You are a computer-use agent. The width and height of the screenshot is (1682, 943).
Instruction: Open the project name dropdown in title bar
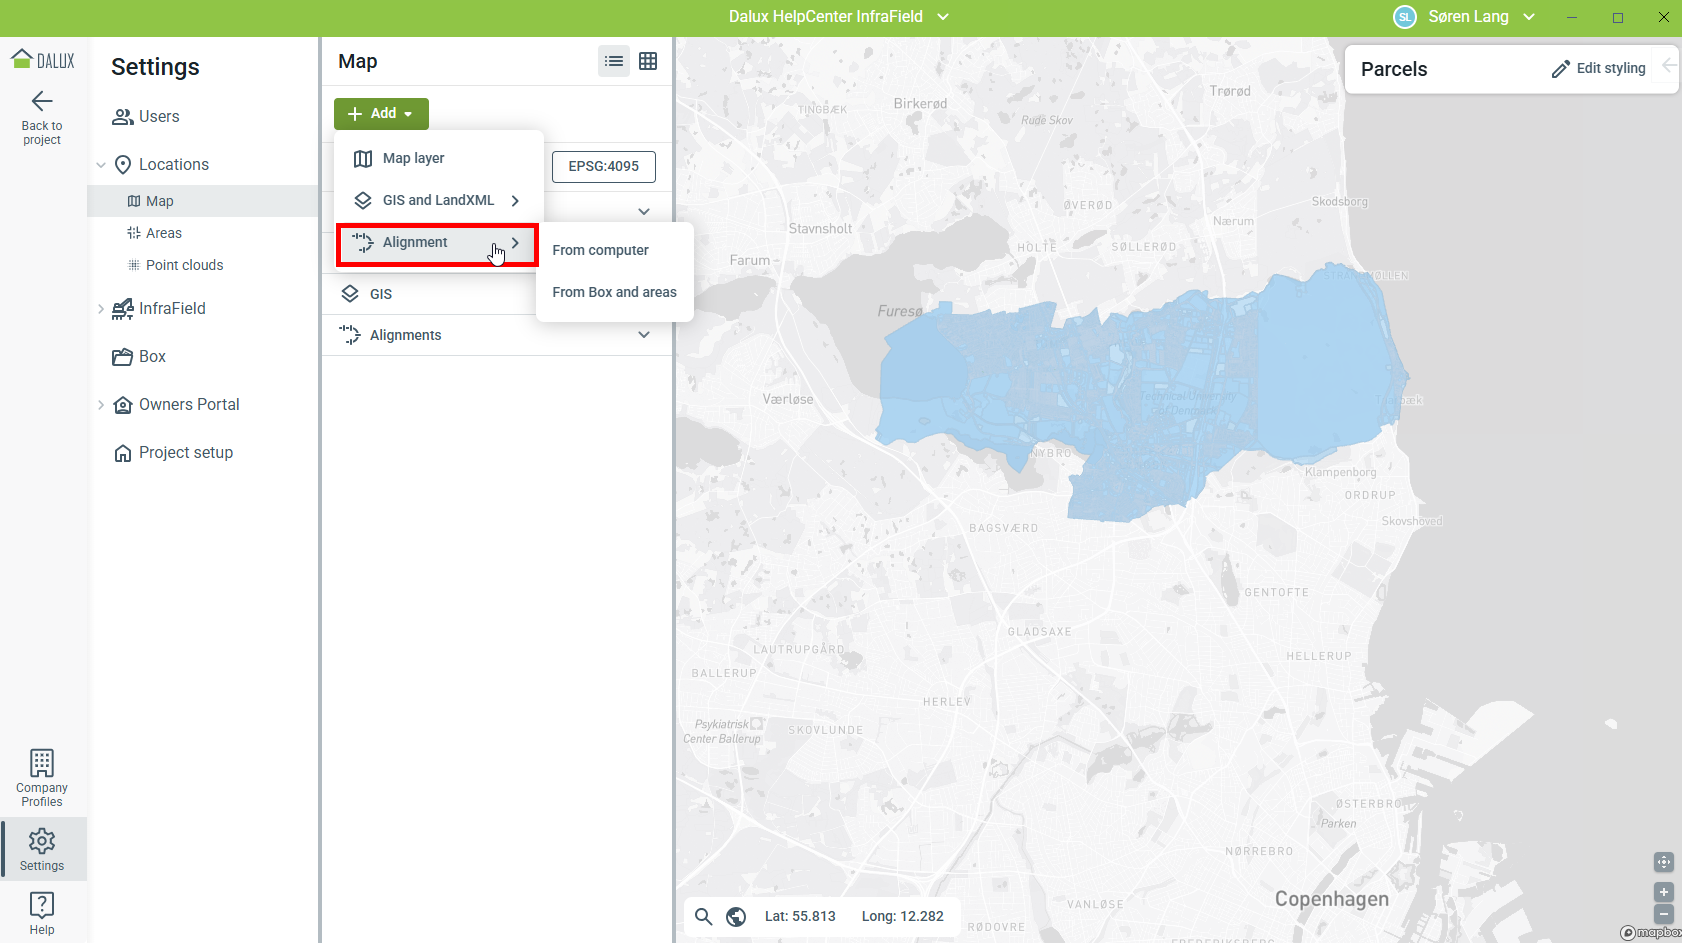[x=943, y=17]
